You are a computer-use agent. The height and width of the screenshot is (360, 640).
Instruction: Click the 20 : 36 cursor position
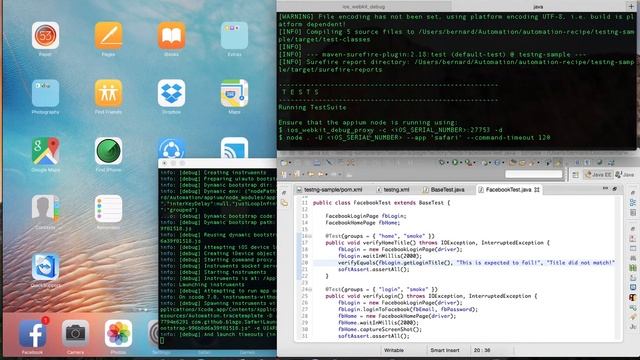click(x=482, y=350)
